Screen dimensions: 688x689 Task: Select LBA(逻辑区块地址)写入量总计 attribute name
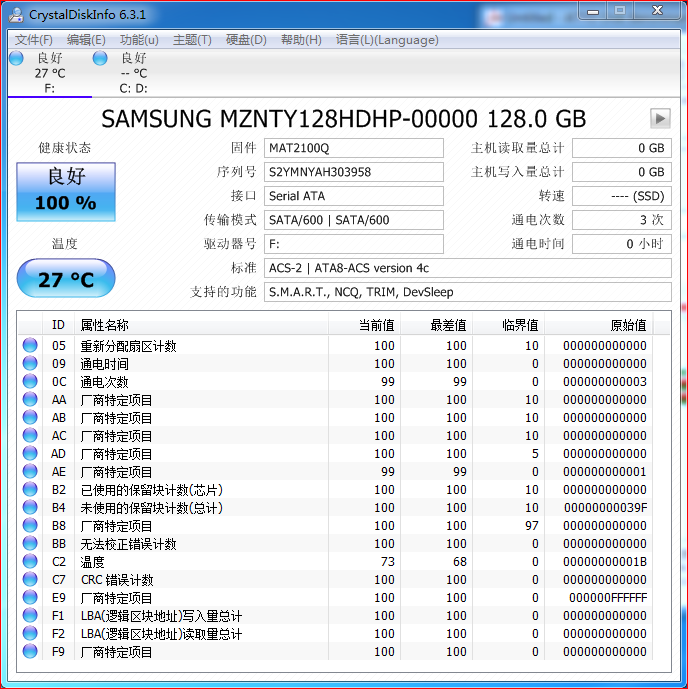[161, 616]
